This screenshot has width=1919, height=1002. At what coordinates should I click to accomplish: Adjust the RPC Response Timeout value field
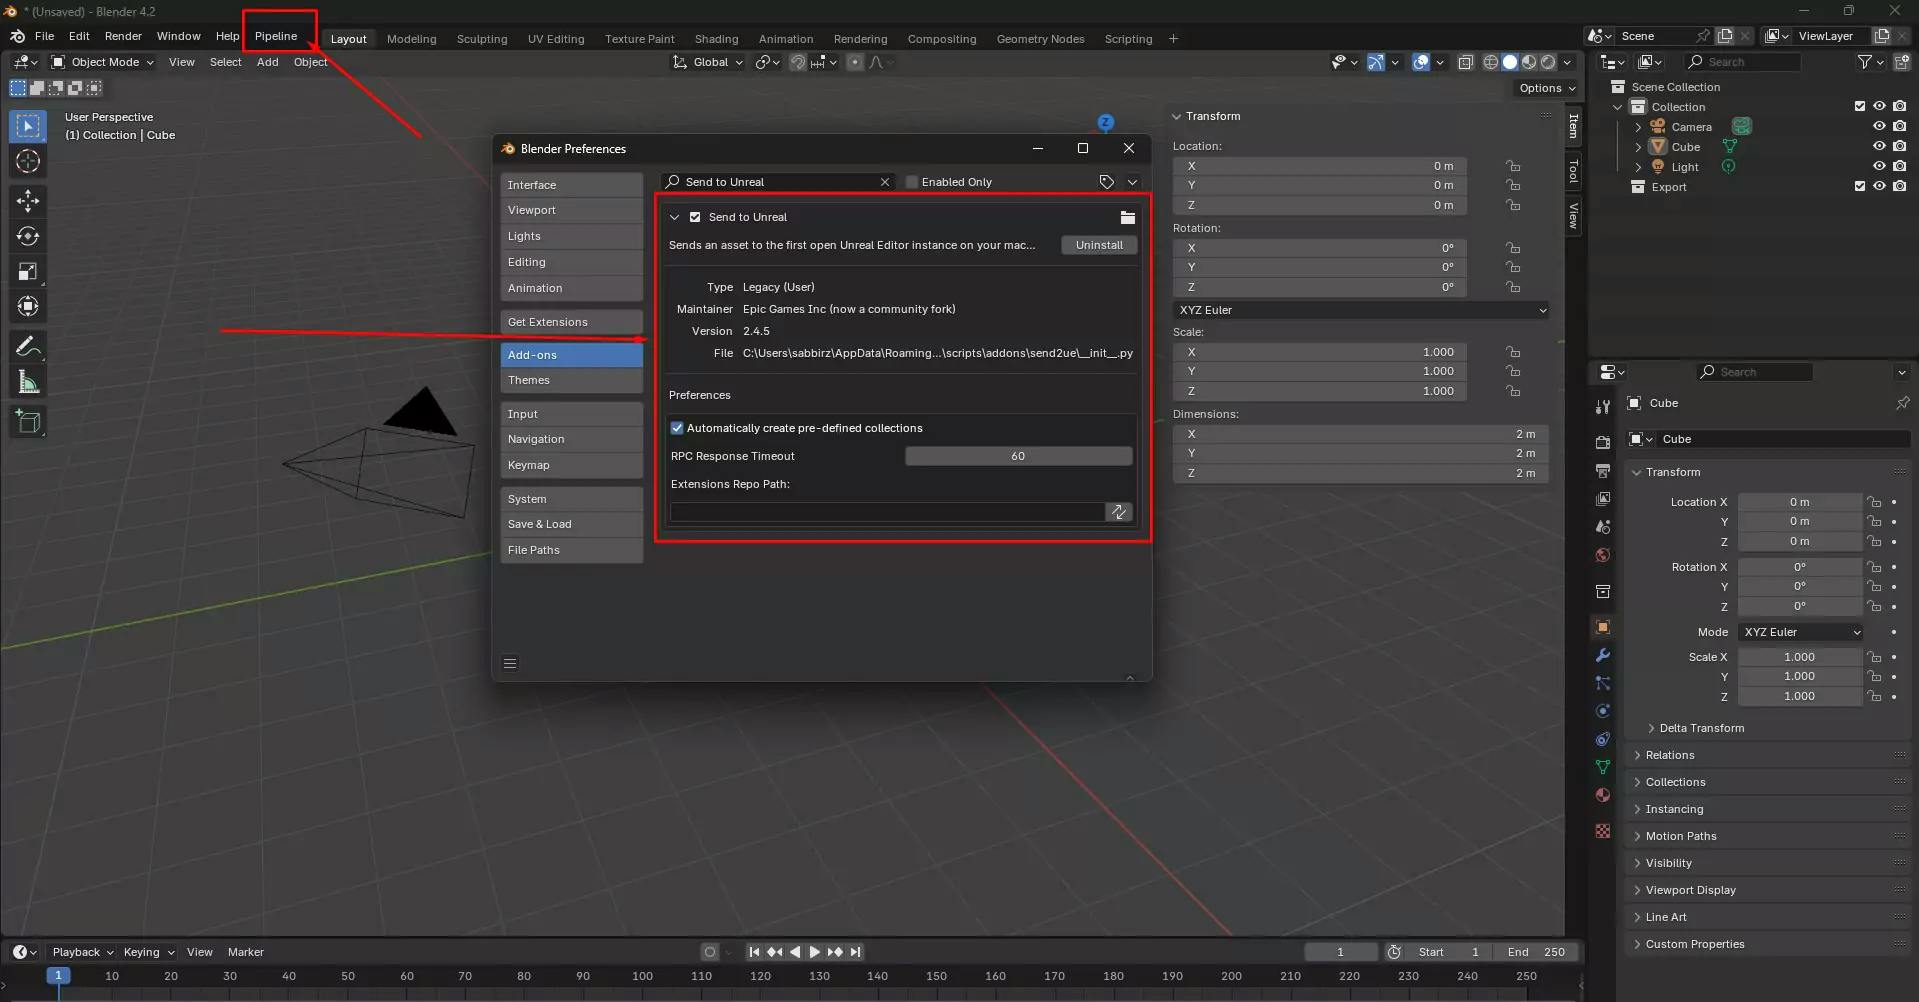pyautogui.click(x=1018, y=456)
